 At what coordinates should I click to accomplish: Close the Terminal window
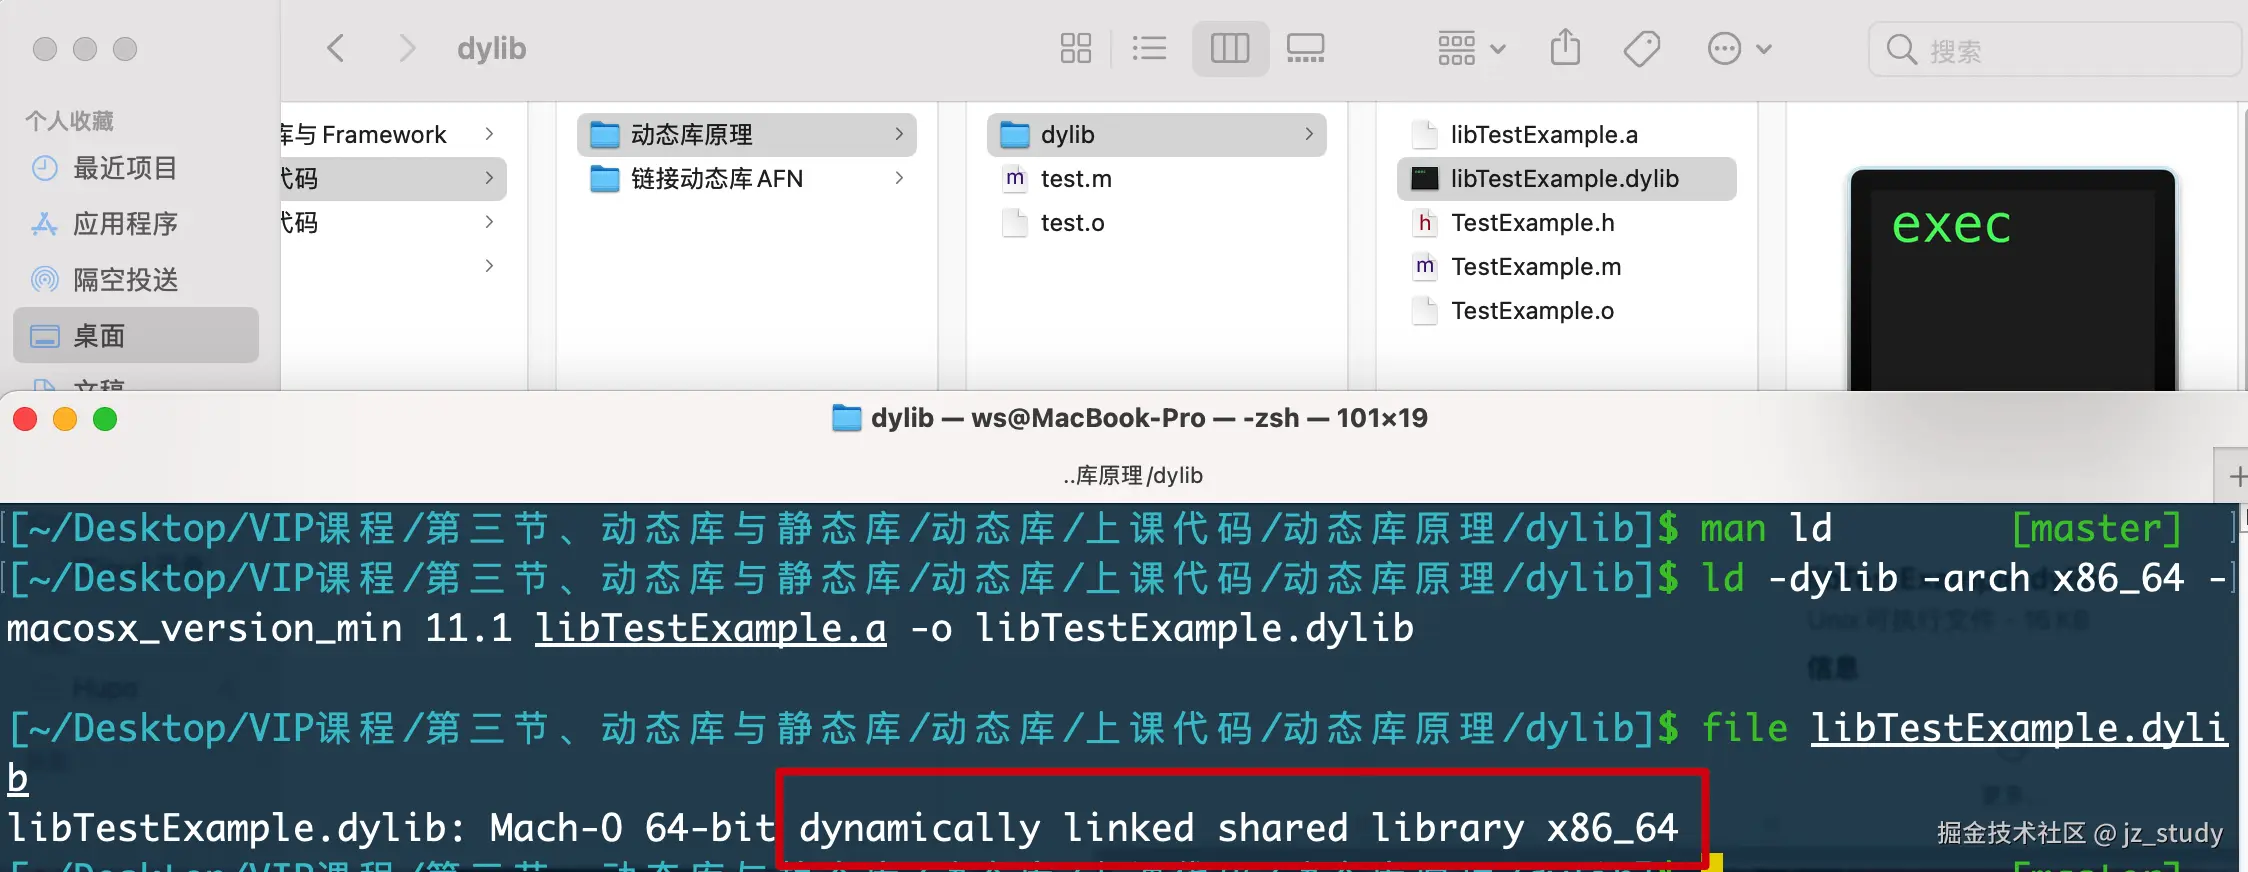pos(25,419)
